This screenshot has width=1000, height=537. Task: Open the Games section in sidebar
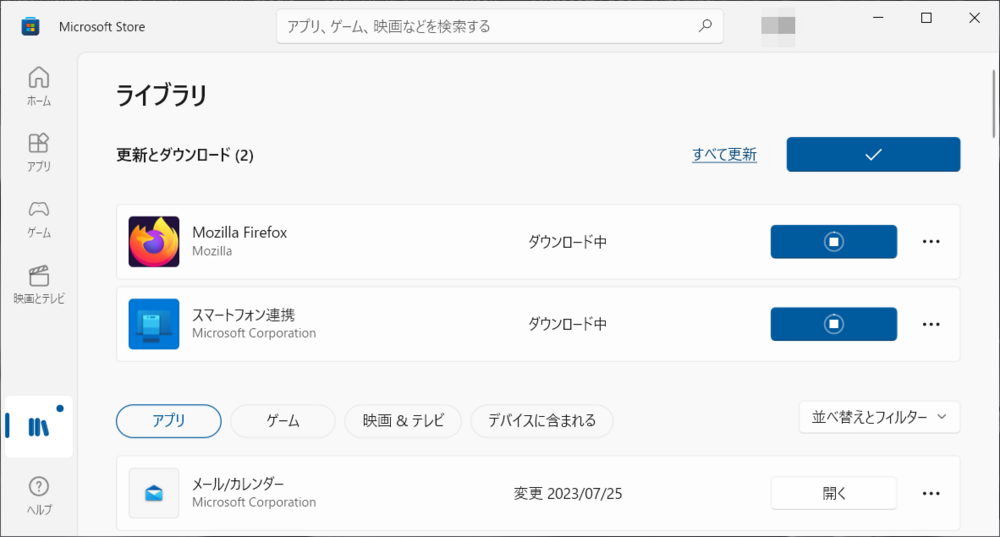pyautogui.click(x=38, y=217)
